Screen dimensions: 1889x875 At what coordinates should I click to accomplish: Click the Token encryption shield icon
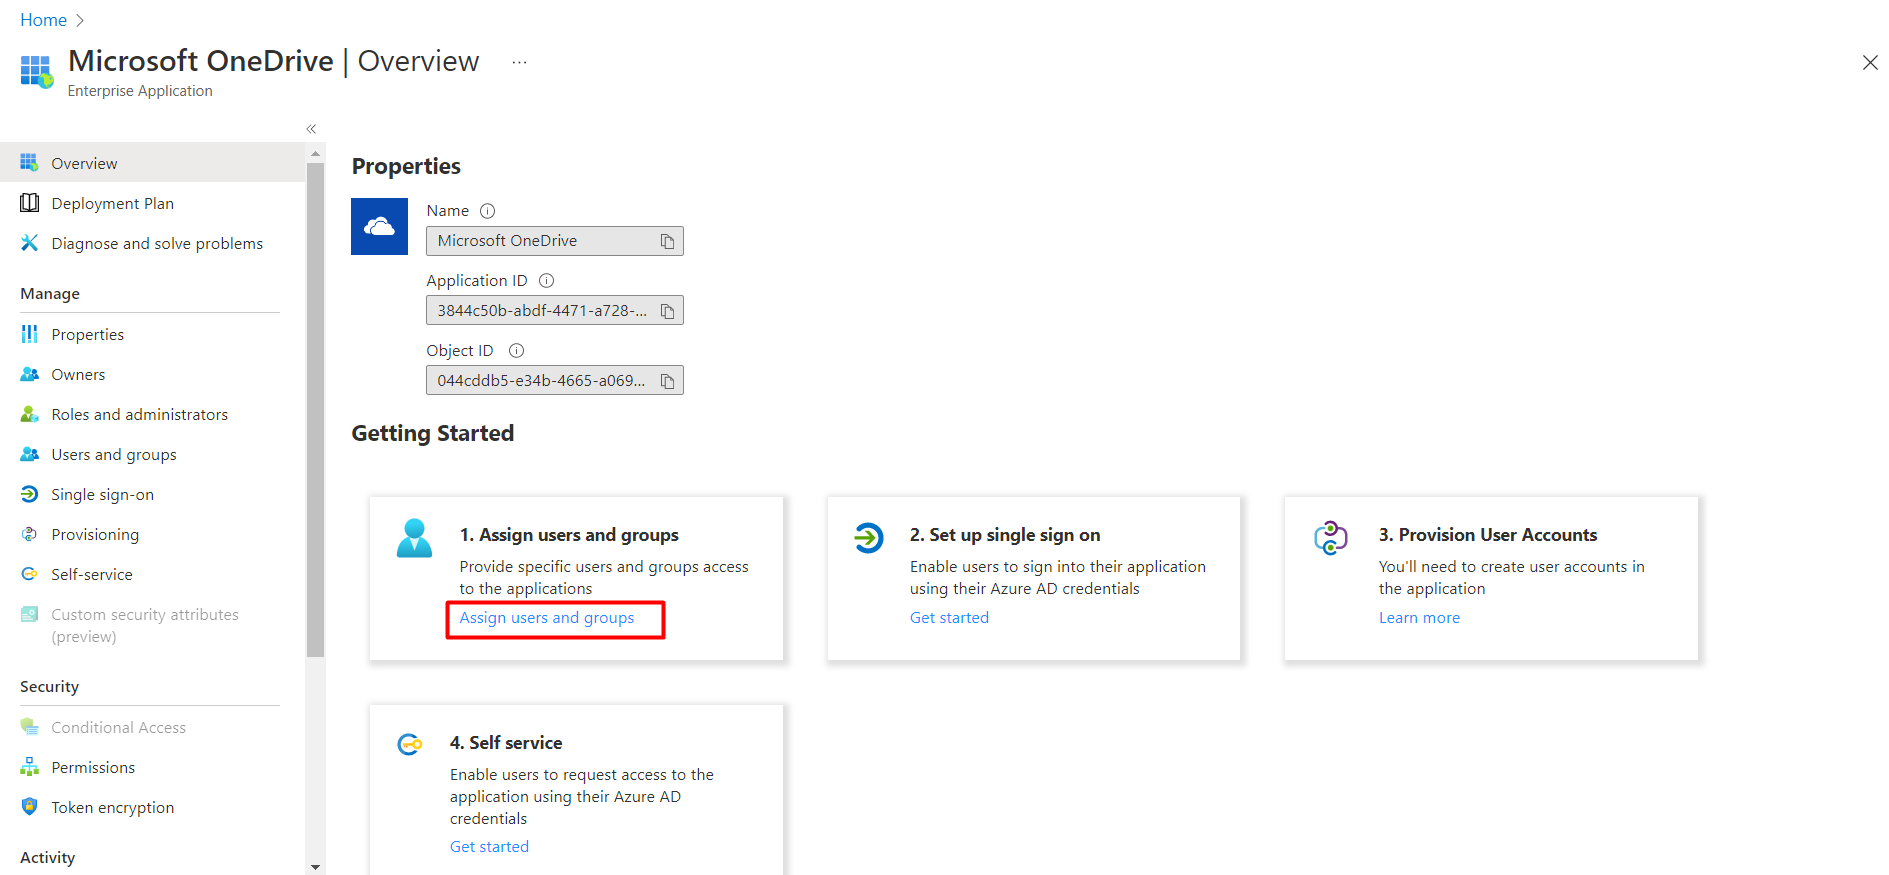29,807
